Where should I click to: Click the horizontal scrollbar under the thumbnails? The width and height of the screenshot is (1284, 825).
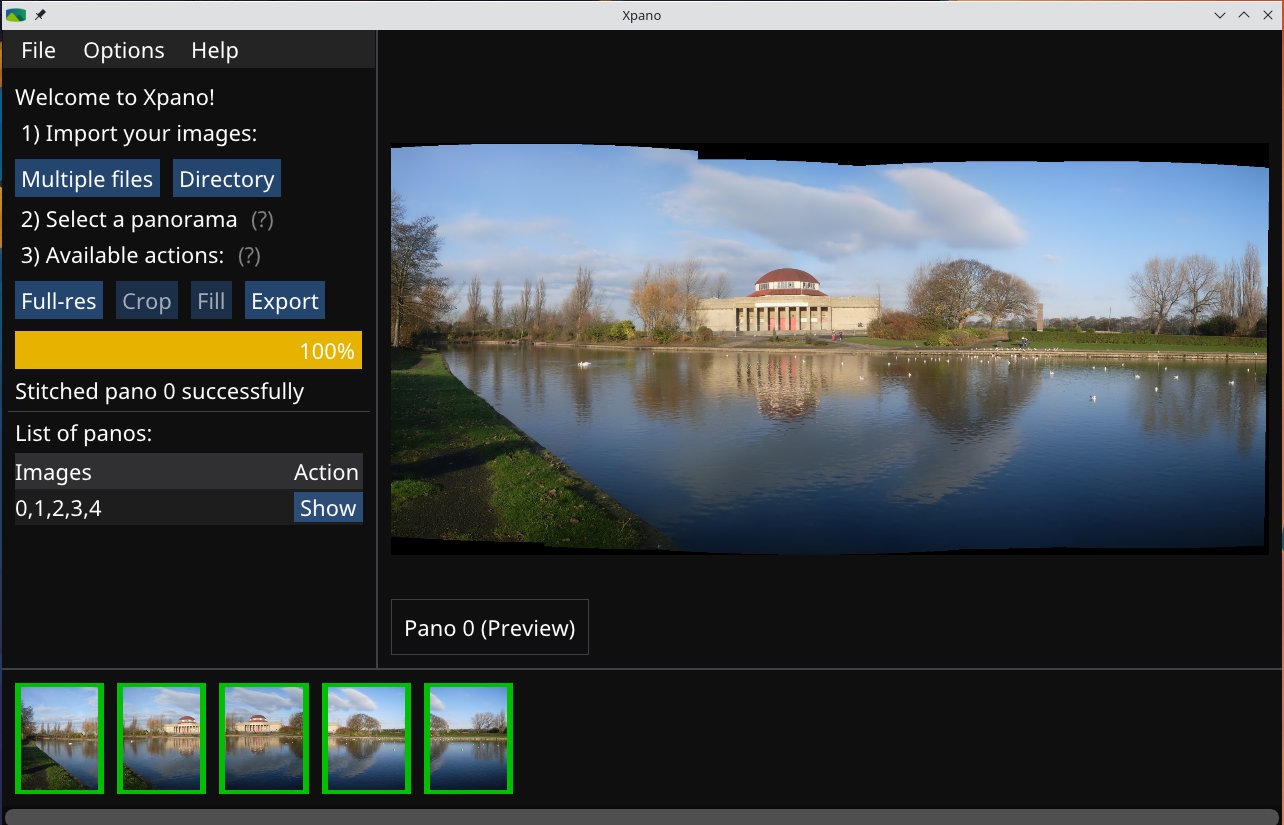click(641, 816)
